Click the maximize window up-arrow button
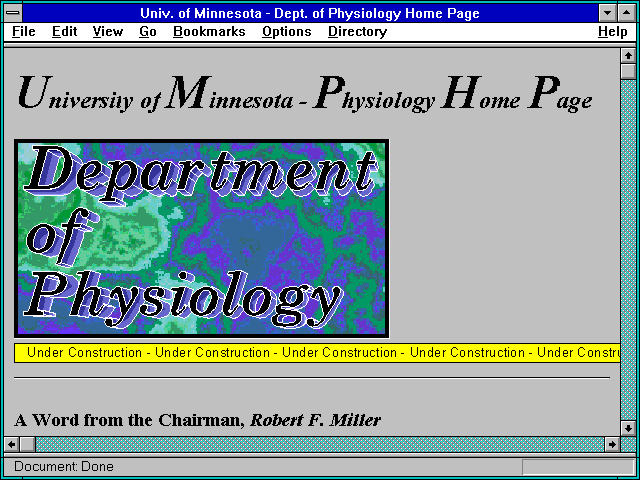 (627, 13)
